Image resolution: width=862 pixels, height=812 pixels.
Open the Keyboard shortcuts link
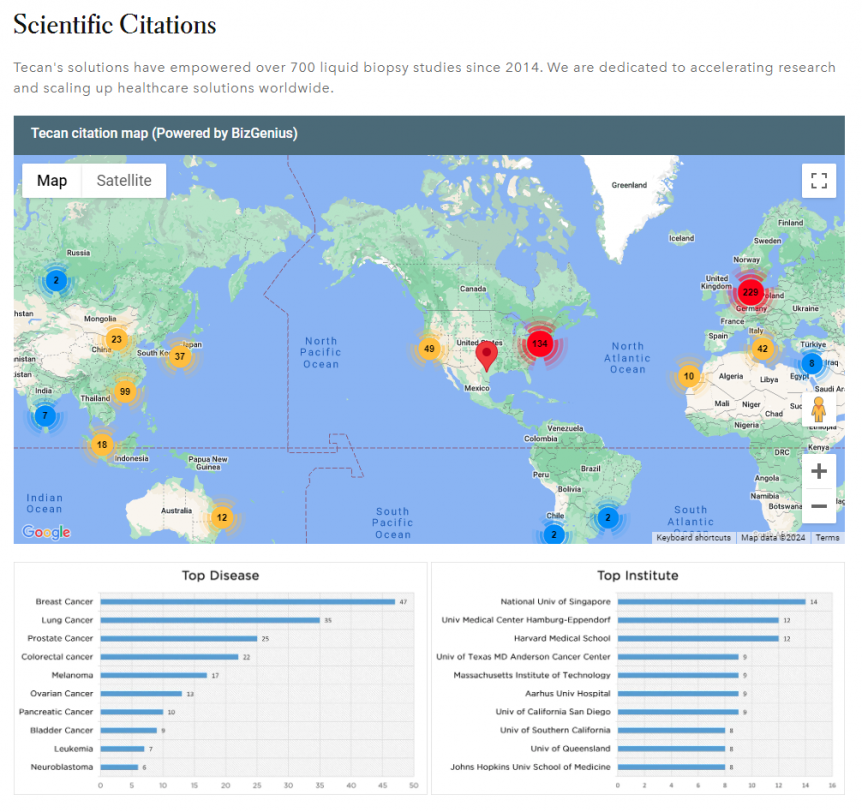click(x=693, y=538)
